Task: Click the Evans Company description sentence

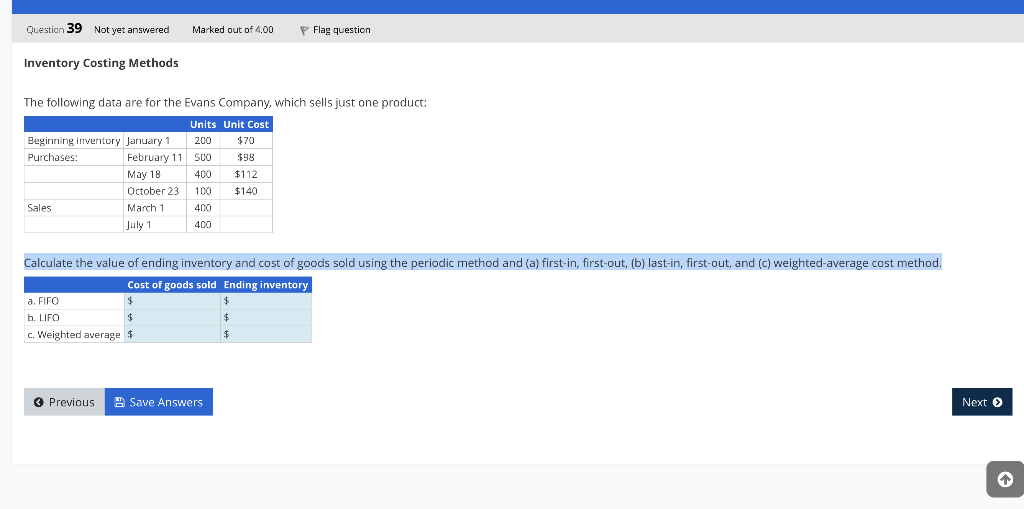Action: [225, 103]
